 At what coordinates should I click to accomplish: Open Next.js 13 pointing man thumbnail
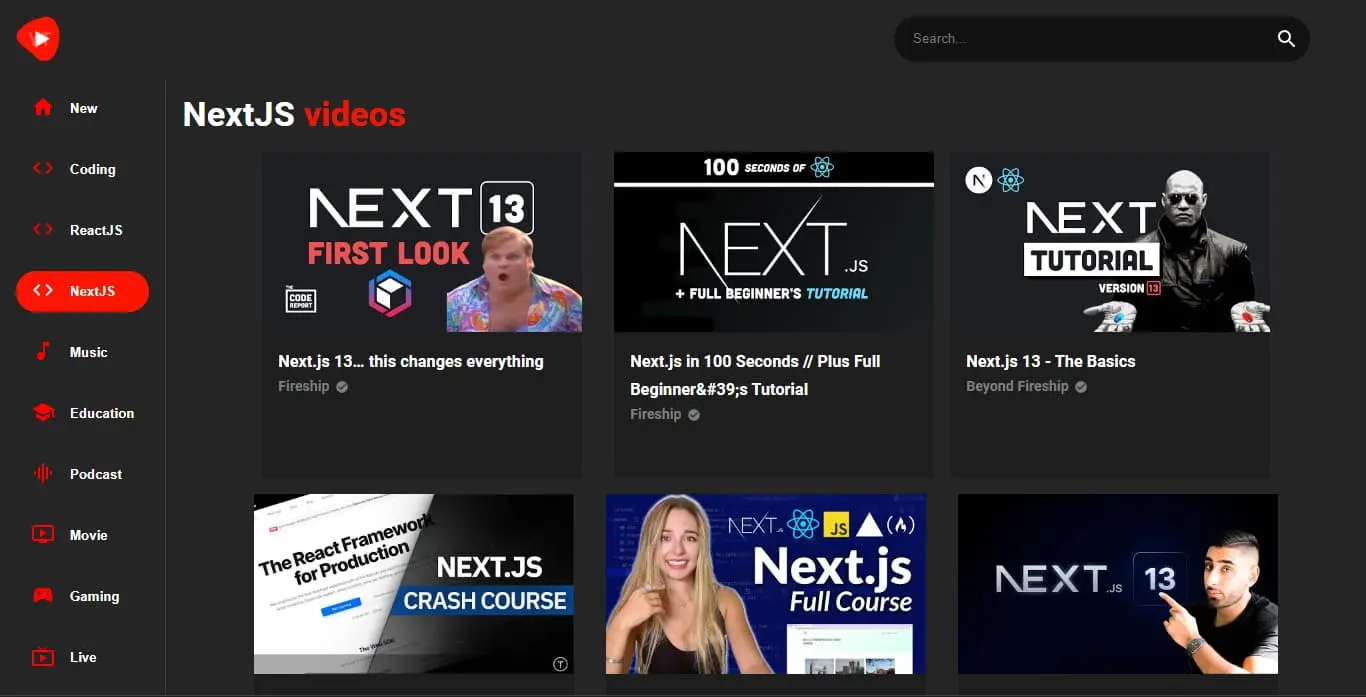pos(1118,584)
